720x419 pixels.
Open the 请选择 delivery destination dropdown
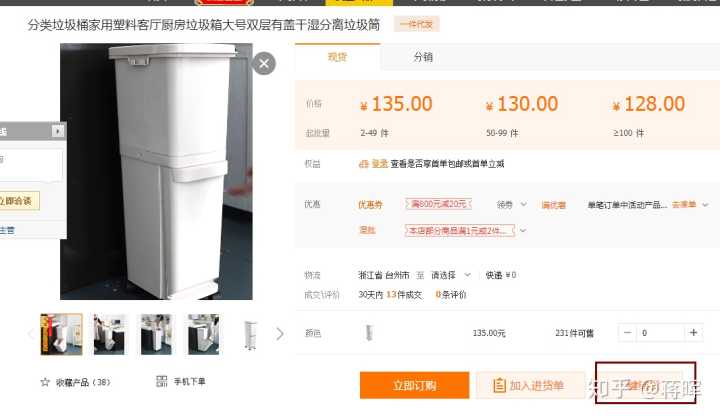tap(451, 275)
